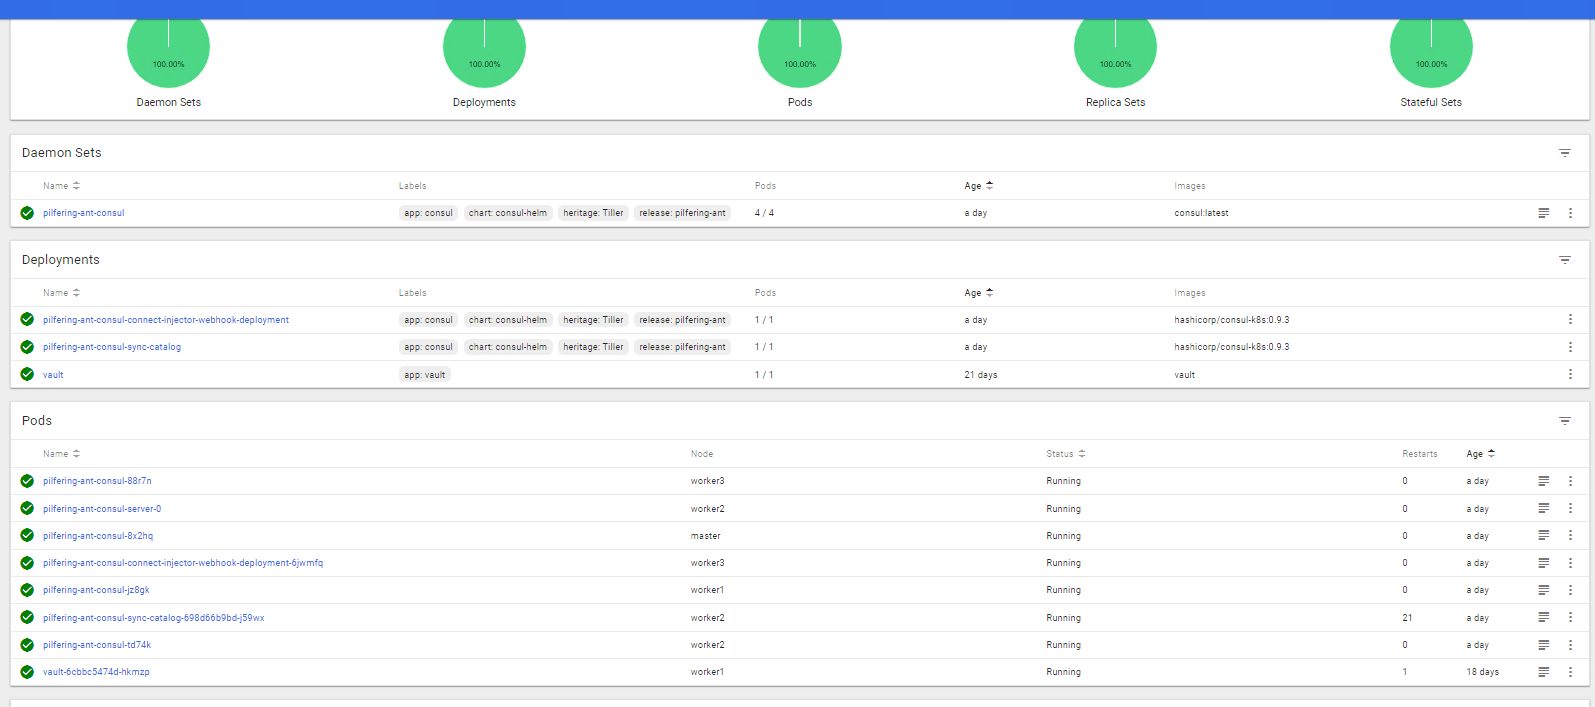Open the vault deployment link

click(x=53, y=375)
